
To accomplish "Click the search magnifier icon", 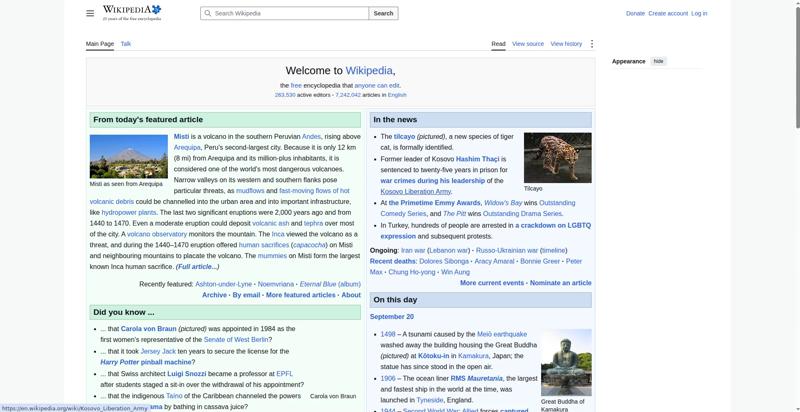I will [207, 13].
